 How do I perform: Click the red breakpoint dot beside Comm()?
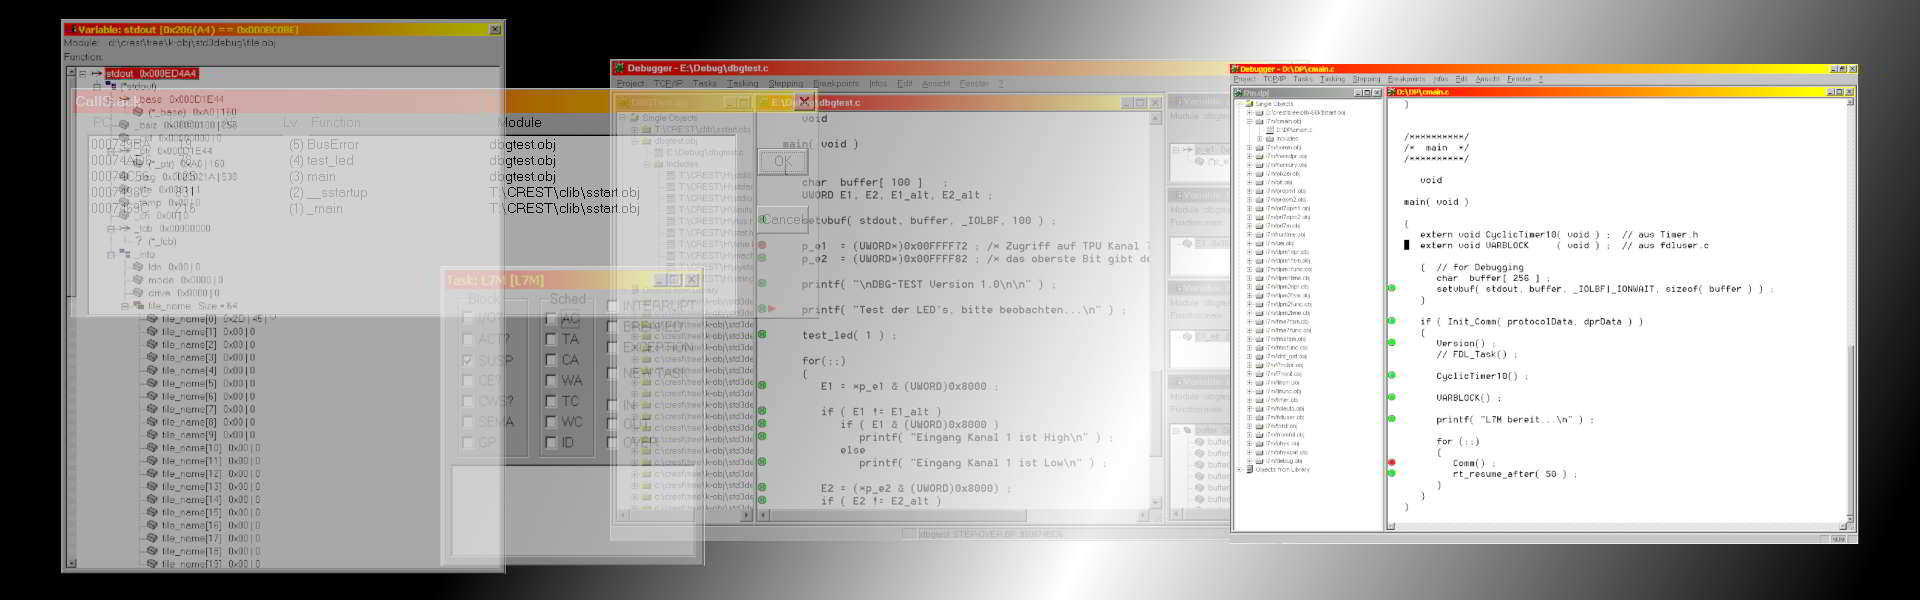(x=1391, y=463)
